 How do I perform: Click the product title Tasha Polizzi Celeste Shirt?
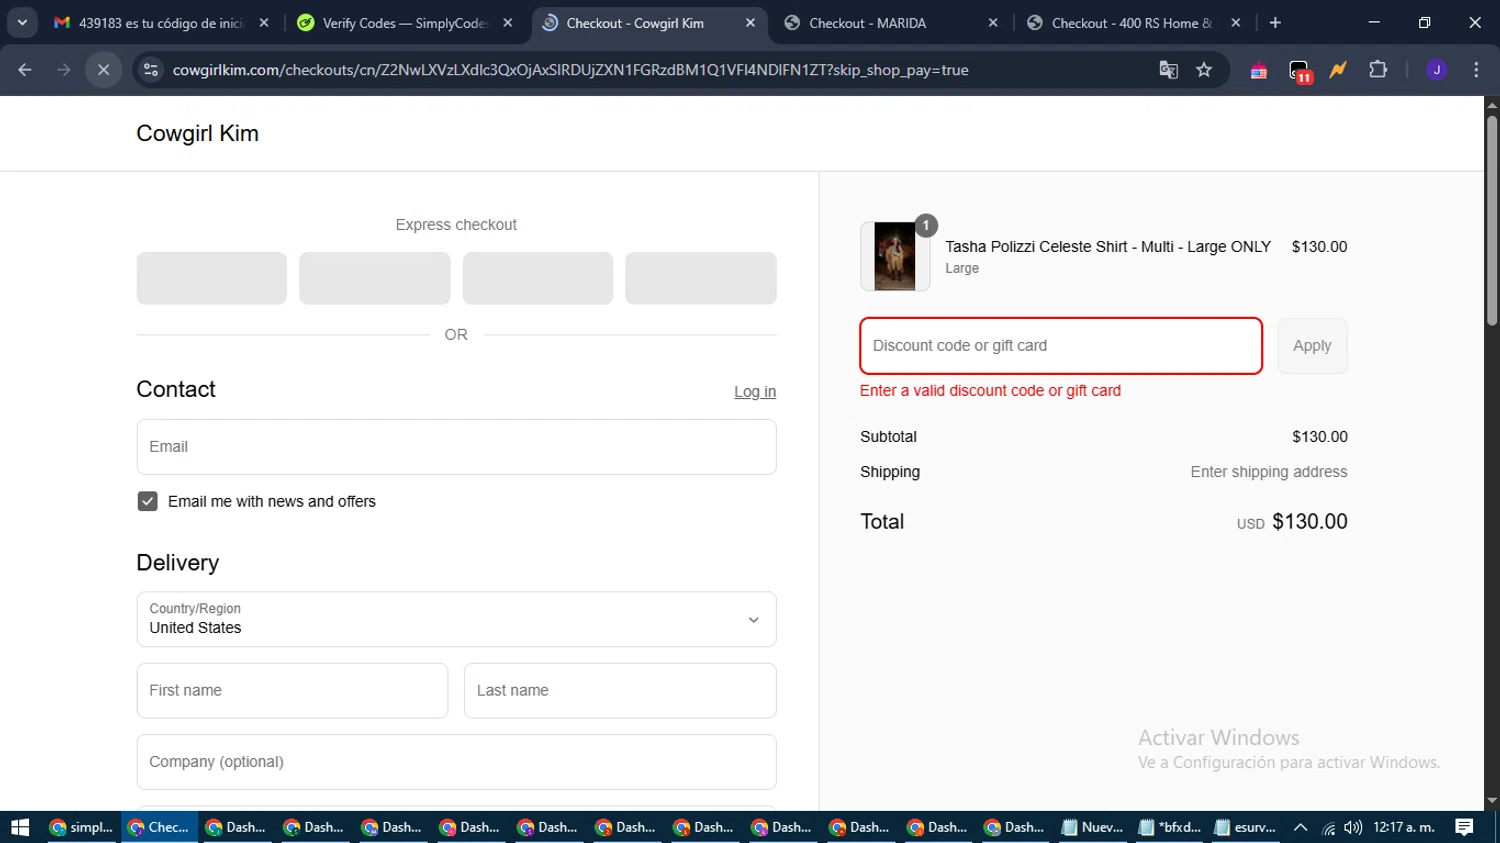tap(1108, 247)
